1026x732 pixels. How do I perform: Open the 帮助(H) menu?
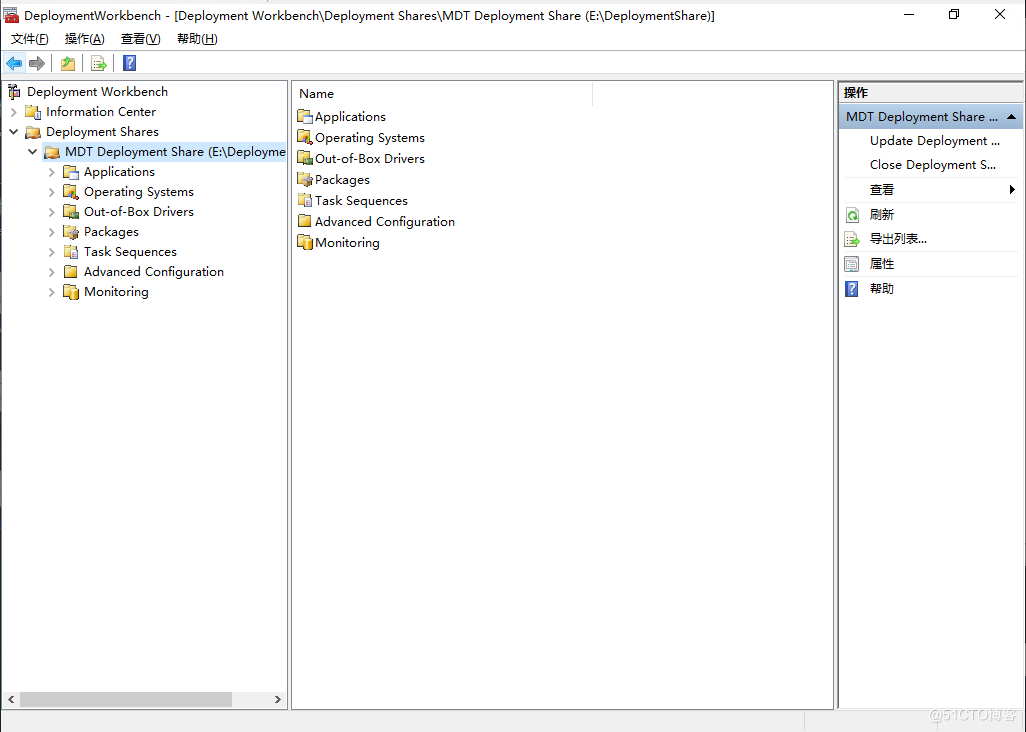tap(197, 39)
